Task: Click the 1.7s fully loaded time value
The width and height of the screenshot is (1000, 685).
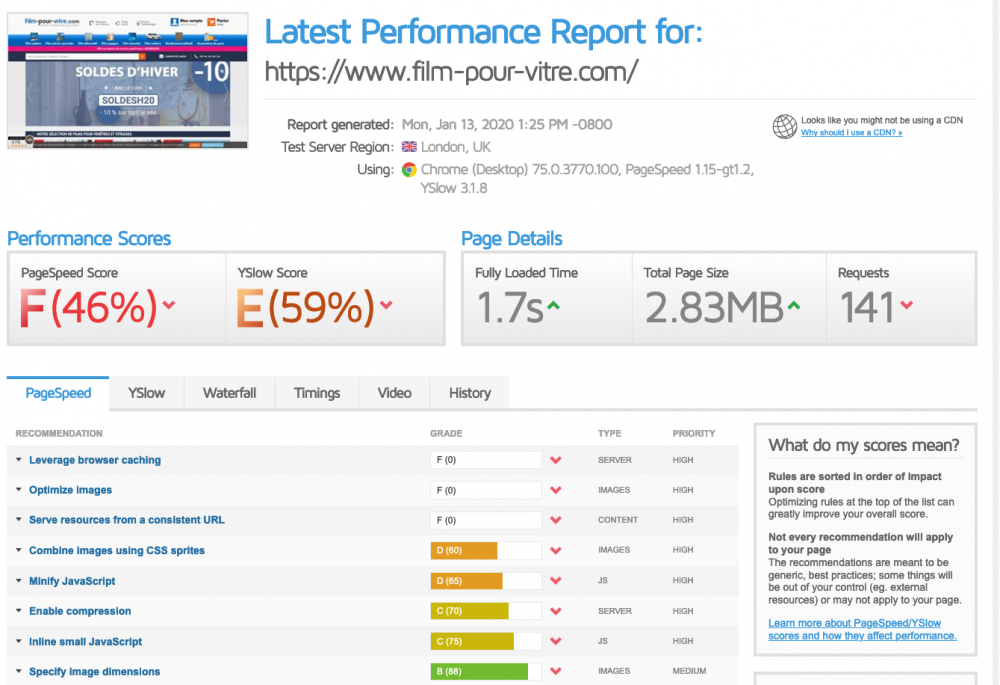Action: [510, 307]
